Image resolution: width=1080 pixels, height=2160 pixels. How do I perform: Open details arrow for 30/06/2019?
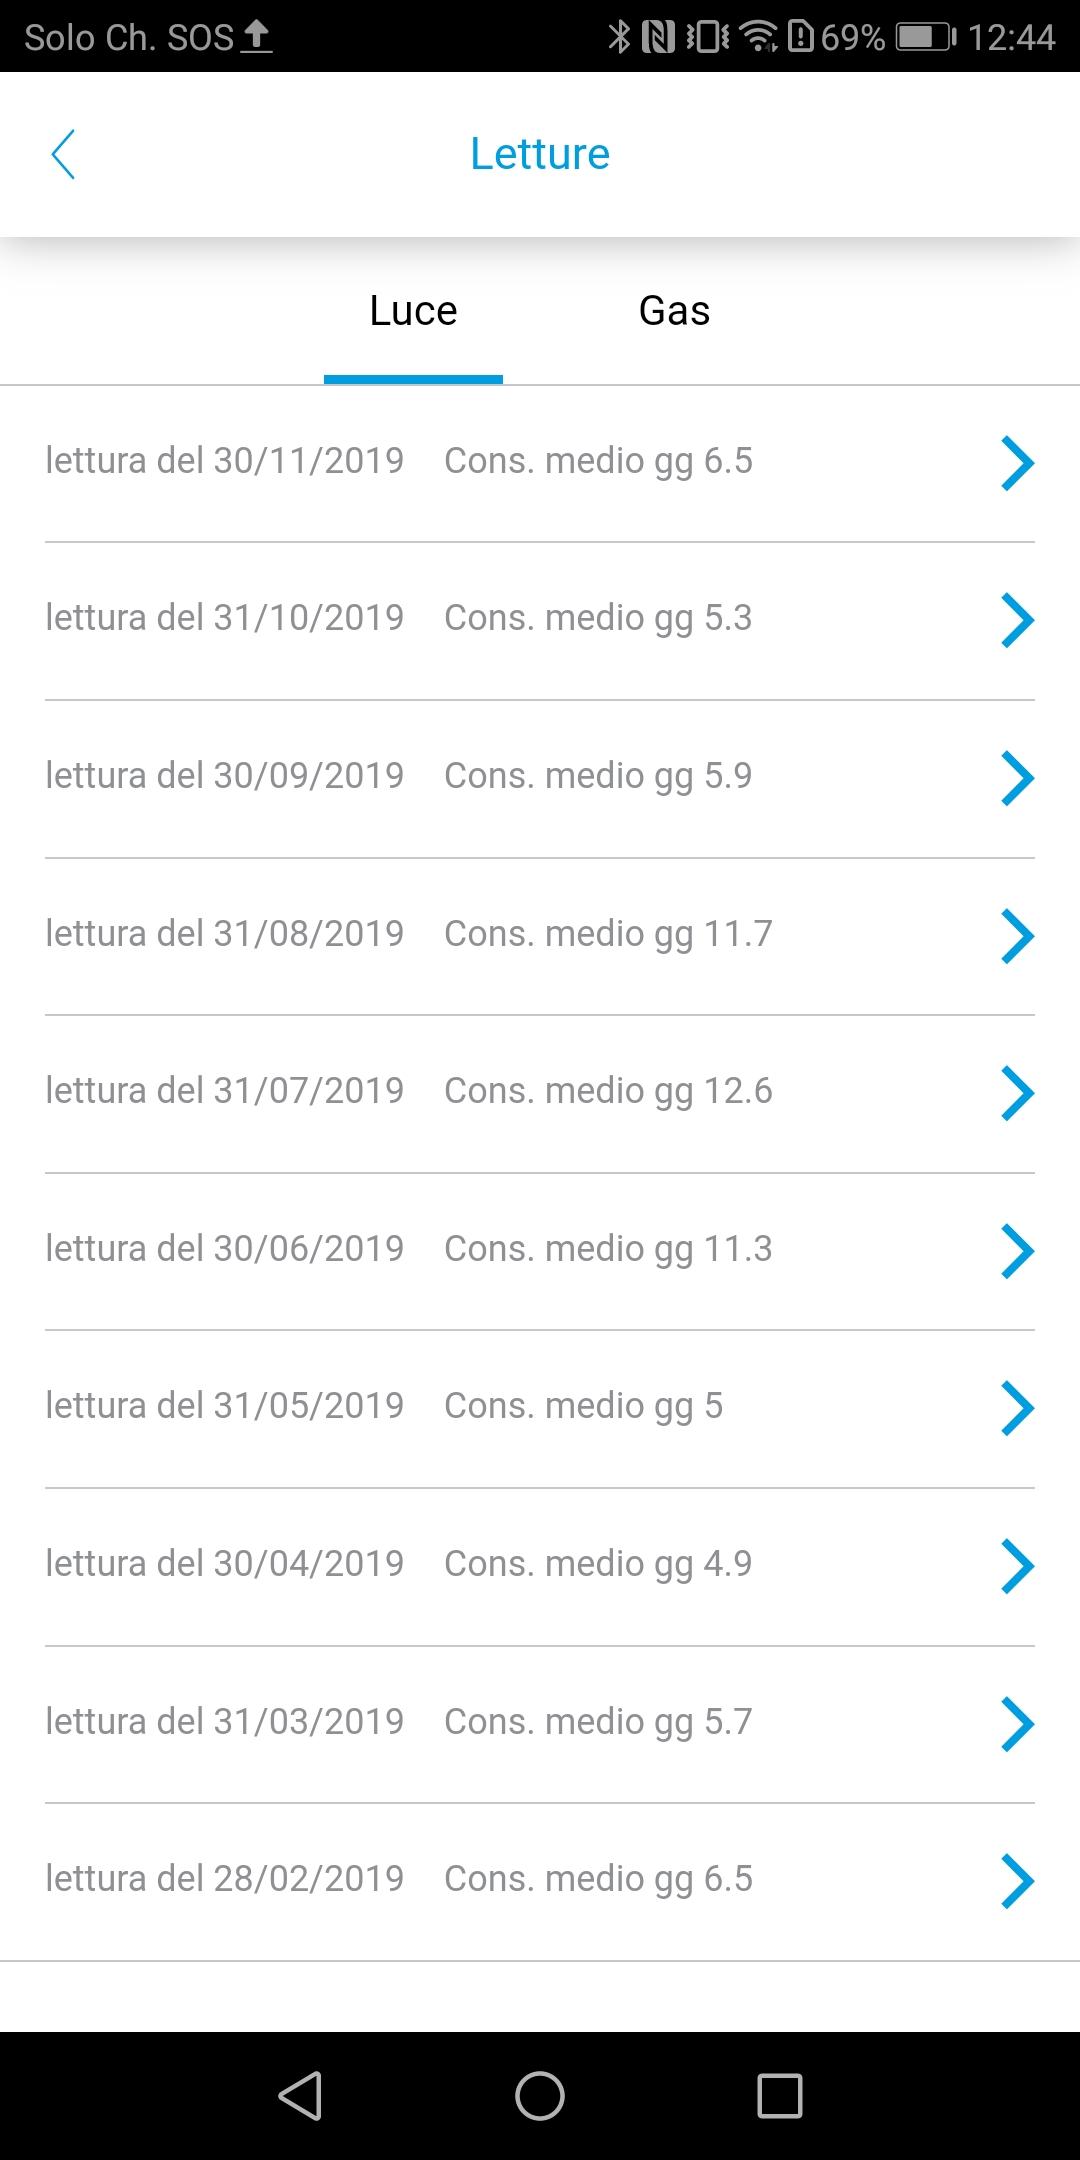pos(1016,1251)
